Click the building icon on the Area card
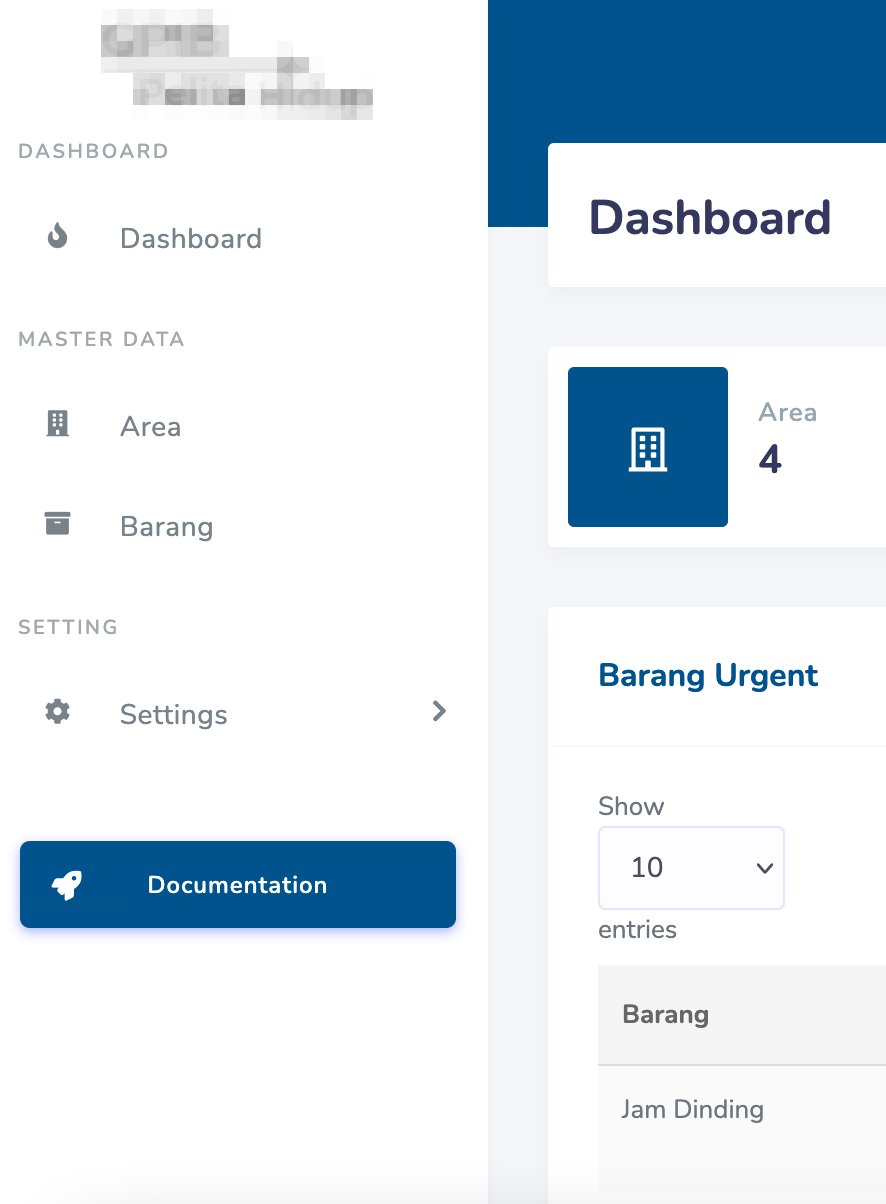886x1204 pixels. coord(647,447)
